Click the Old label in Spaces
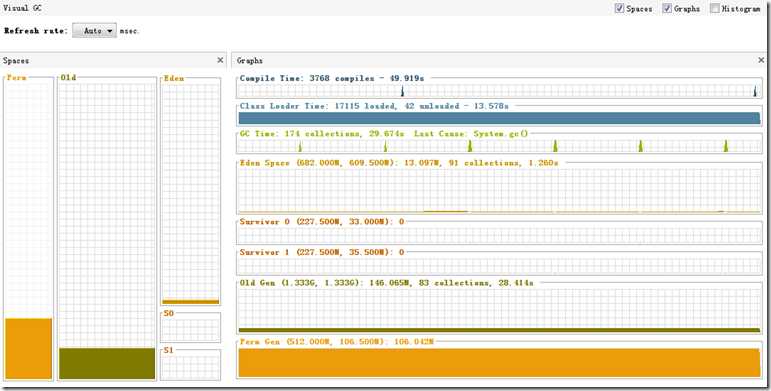 pos(68,78)
